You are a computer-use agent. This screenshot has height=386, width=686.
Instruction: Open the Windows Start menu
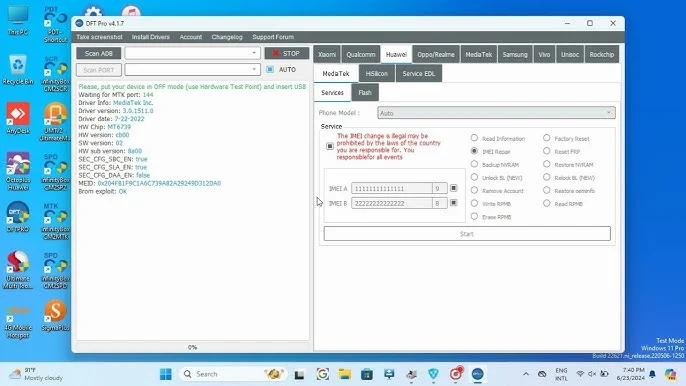[166, 374]
